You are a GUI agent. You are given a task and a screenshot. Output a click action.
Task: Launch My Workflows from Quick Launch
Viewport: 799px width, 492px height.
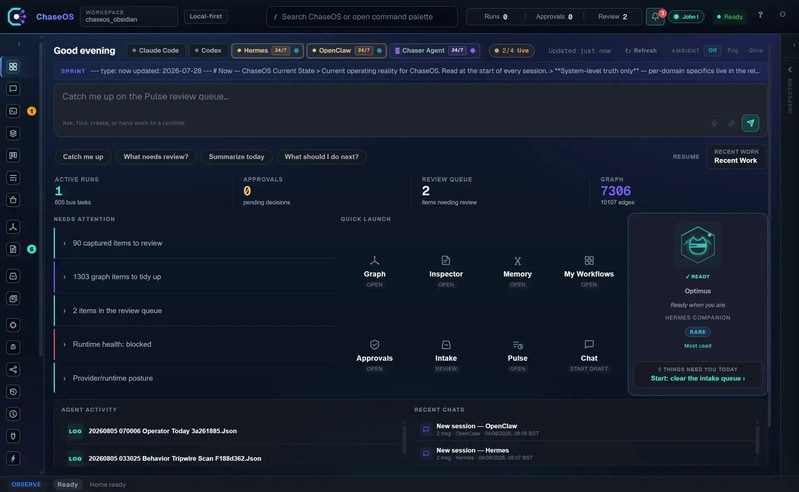click(589, 271)
